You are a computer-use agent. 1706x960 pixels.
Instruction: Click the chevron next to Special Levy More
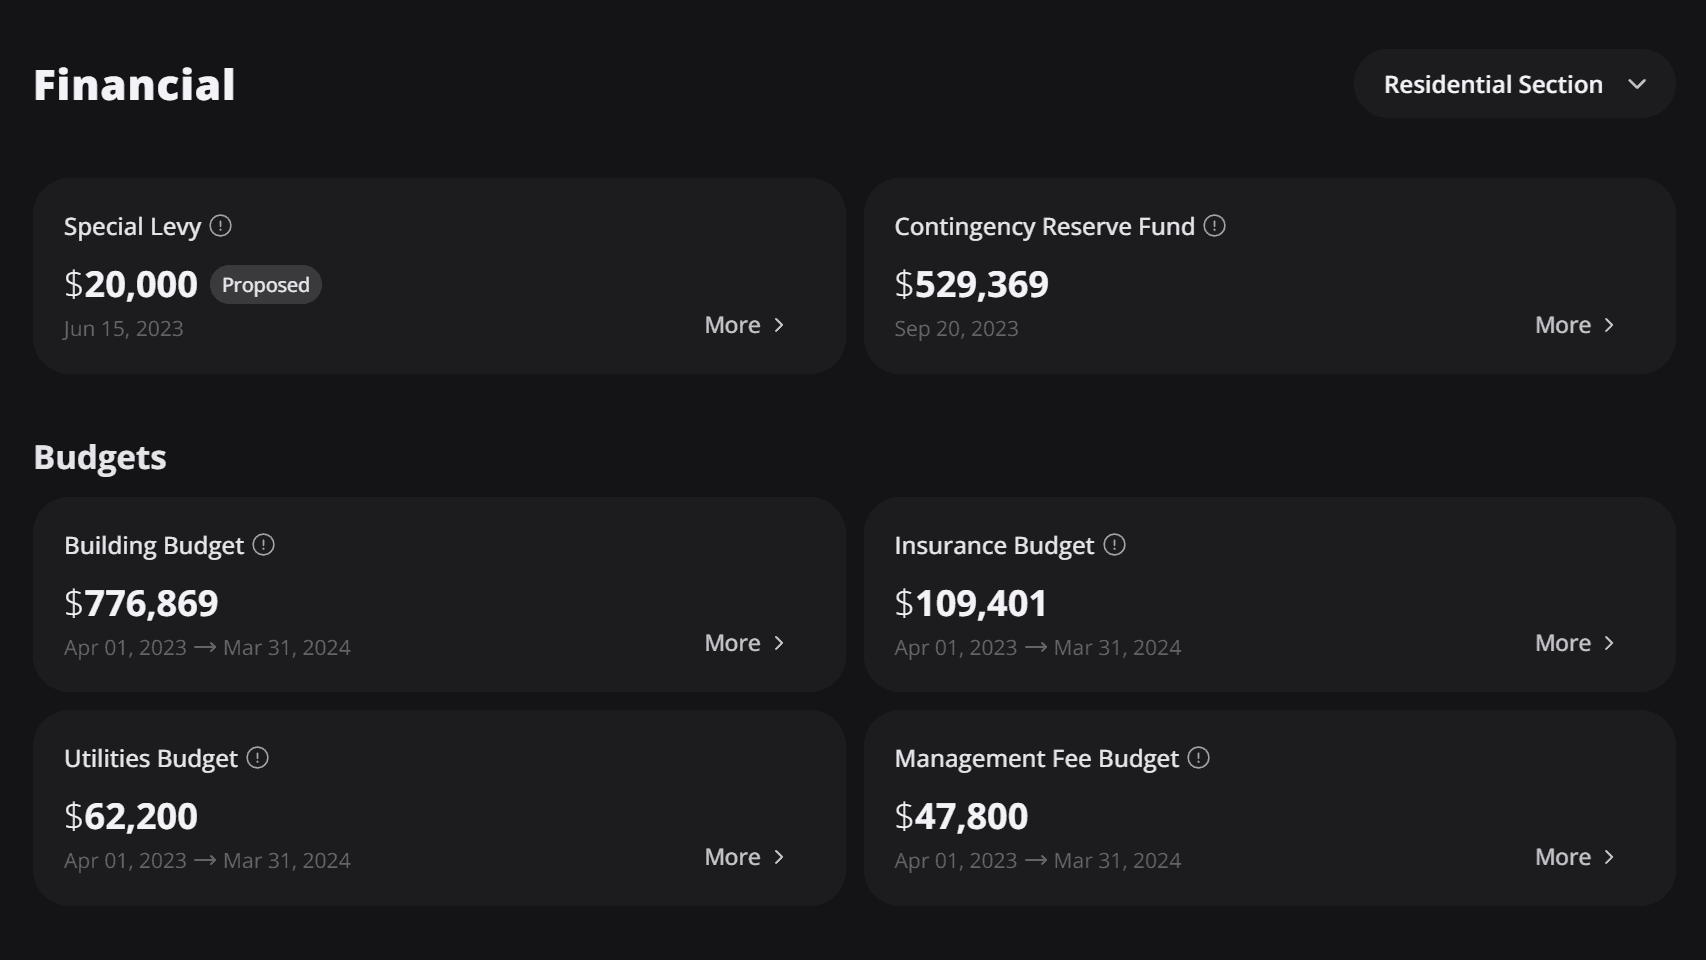click(x=778, y=325)
